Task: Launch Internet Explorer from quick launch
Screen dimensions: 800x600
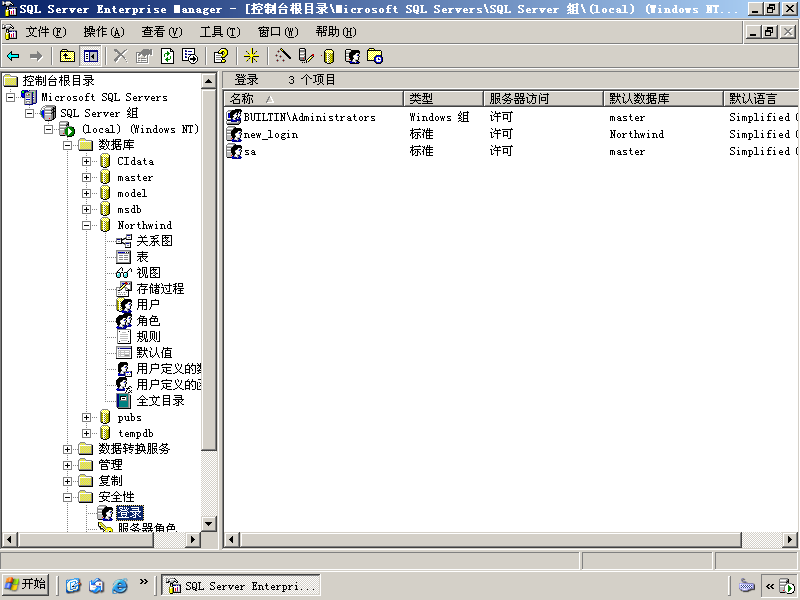Action: coord(120,585)
